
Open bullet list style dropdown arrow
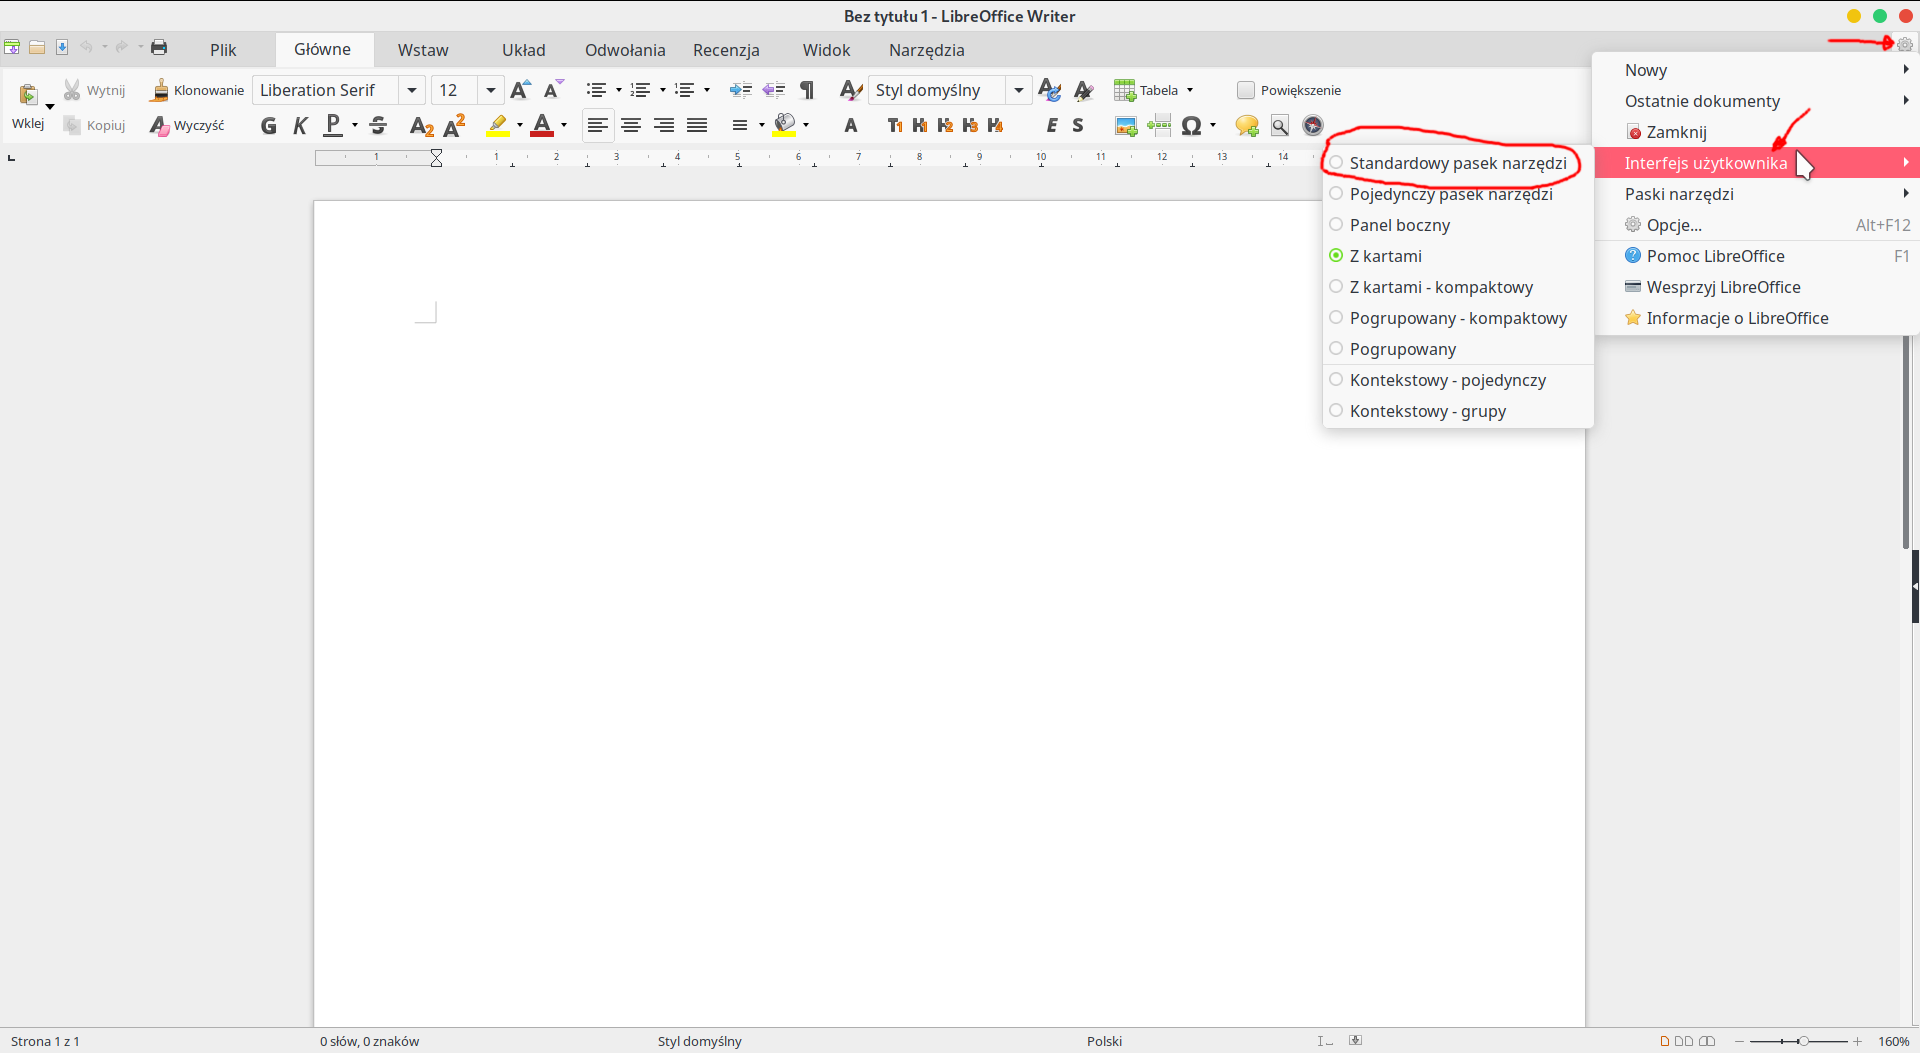click(618, 90)
